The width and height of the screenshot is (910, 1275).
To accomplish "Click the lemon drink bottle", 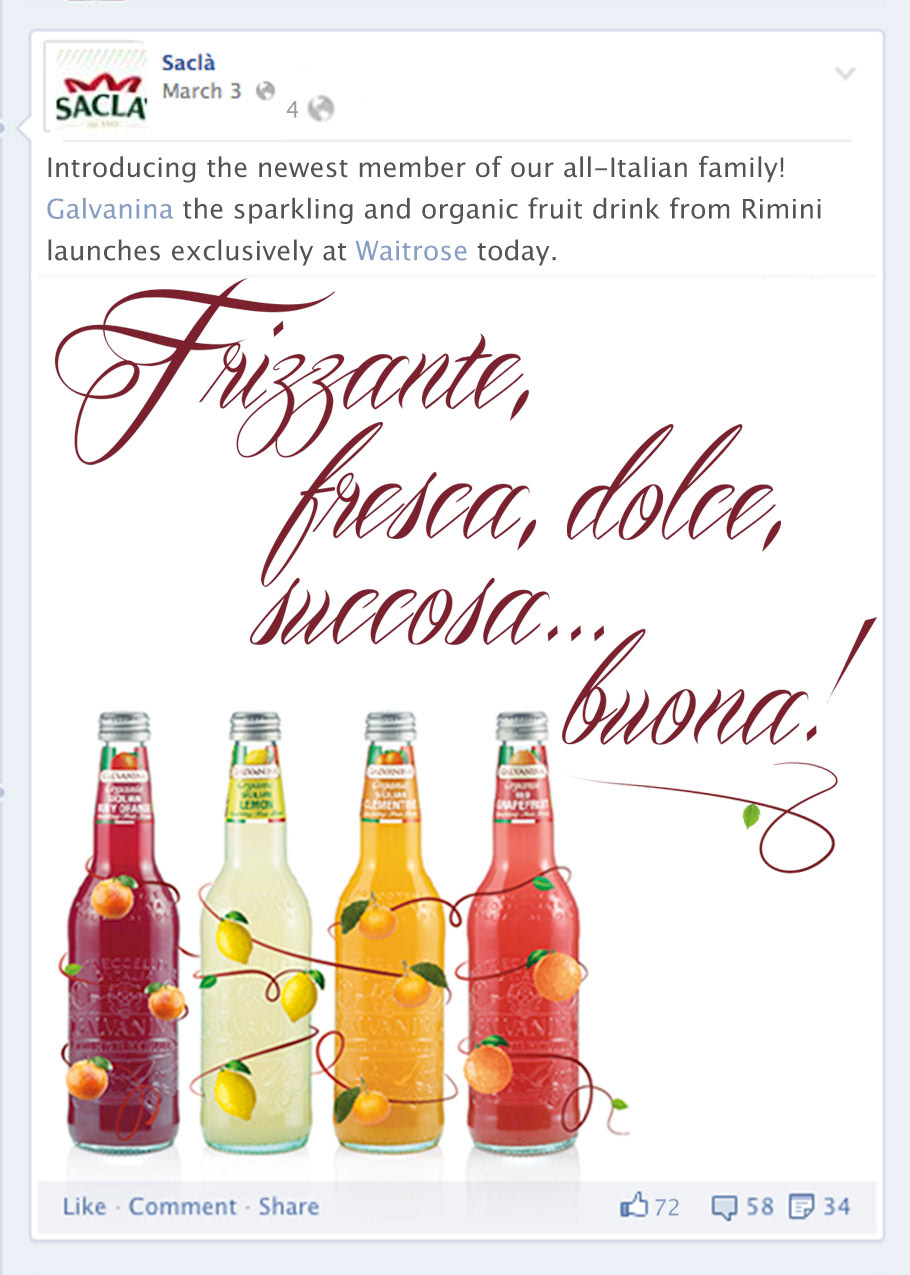I will point(255,930).
